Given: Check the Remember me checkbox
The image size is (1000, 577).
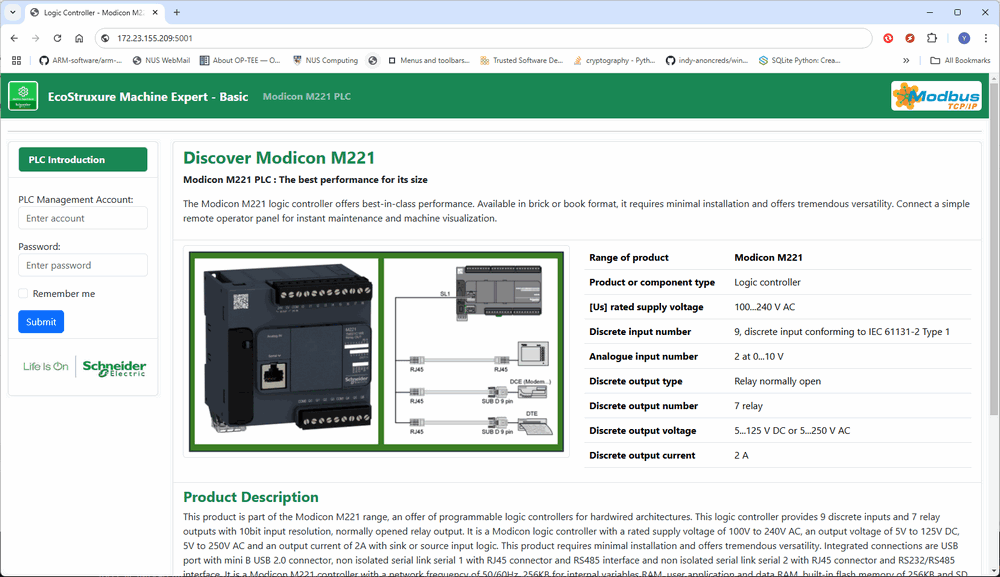Looking at the screenshot, I should point(24,293).
